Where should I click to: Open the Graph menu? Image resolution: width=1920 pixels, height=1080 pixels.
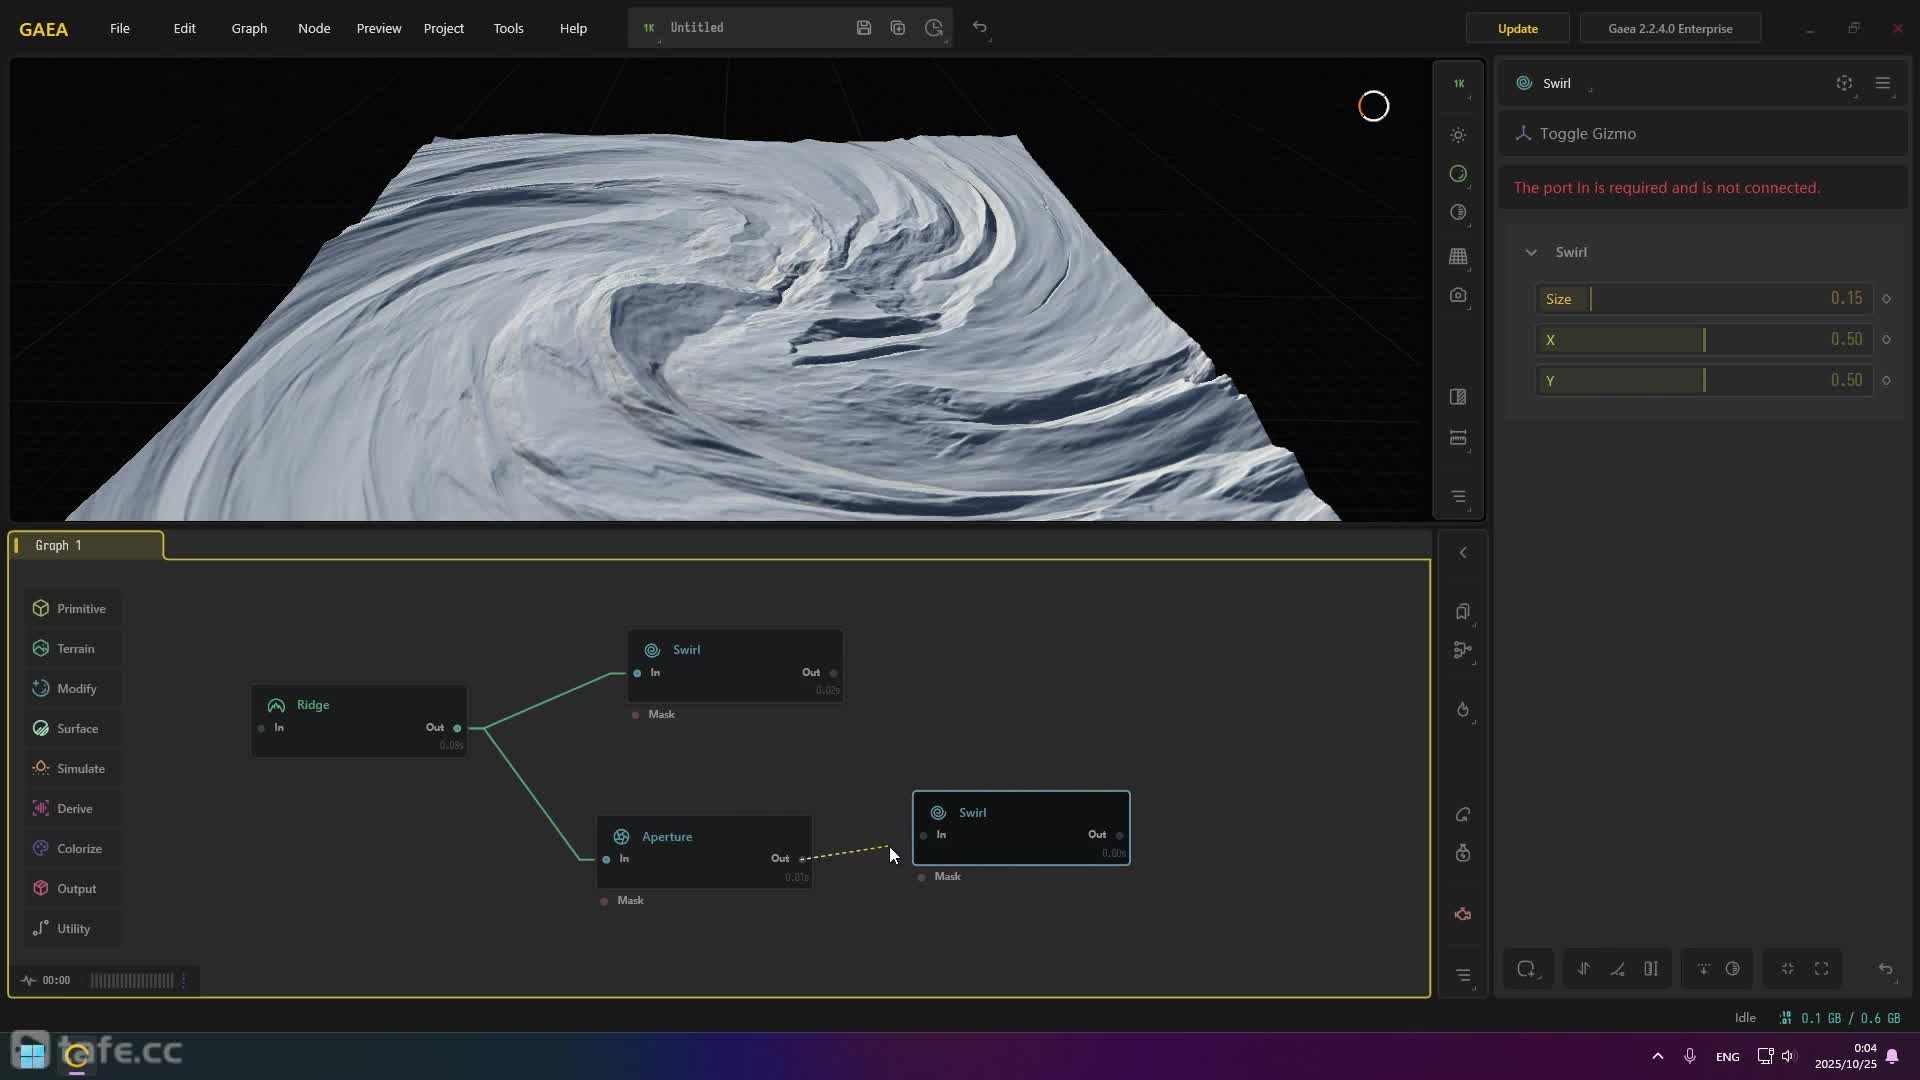249,28
